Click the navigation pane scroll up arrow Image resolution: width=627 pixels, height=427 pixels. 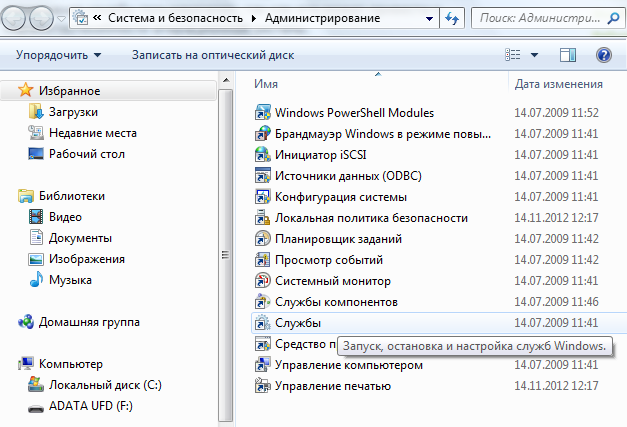(226, 80)
